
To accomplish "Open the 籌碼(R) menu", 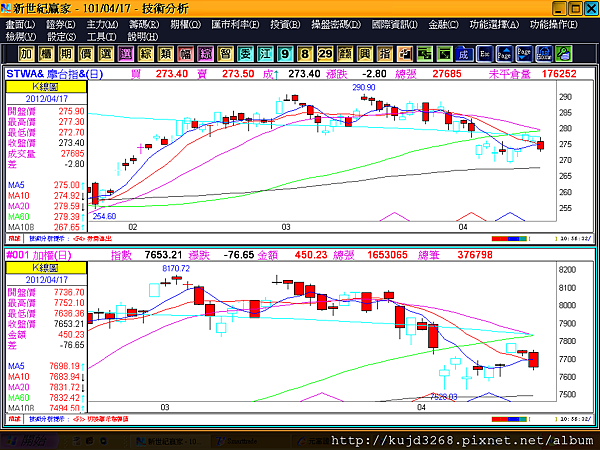I will click(x=144, y=25).
